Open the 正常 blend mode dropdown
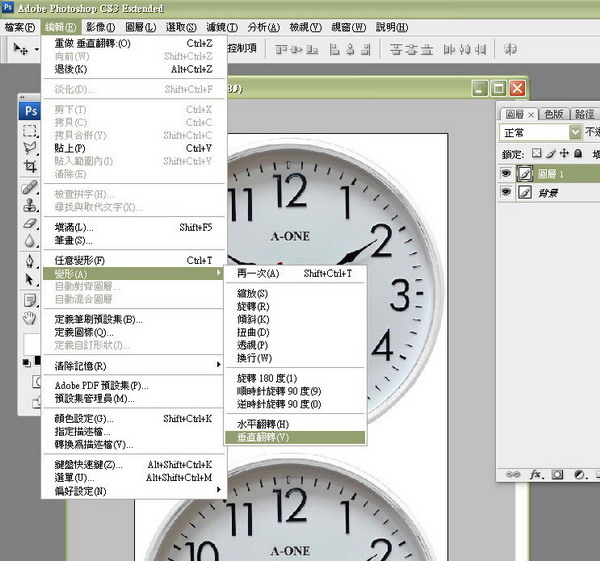The image size is (600, 561). [x=540, y=133]
